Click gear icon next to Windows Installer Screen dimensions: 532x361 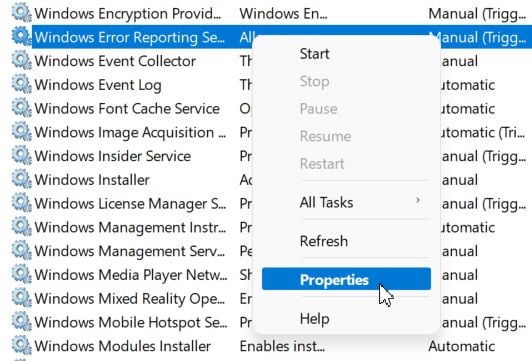(x=22, y=179)
